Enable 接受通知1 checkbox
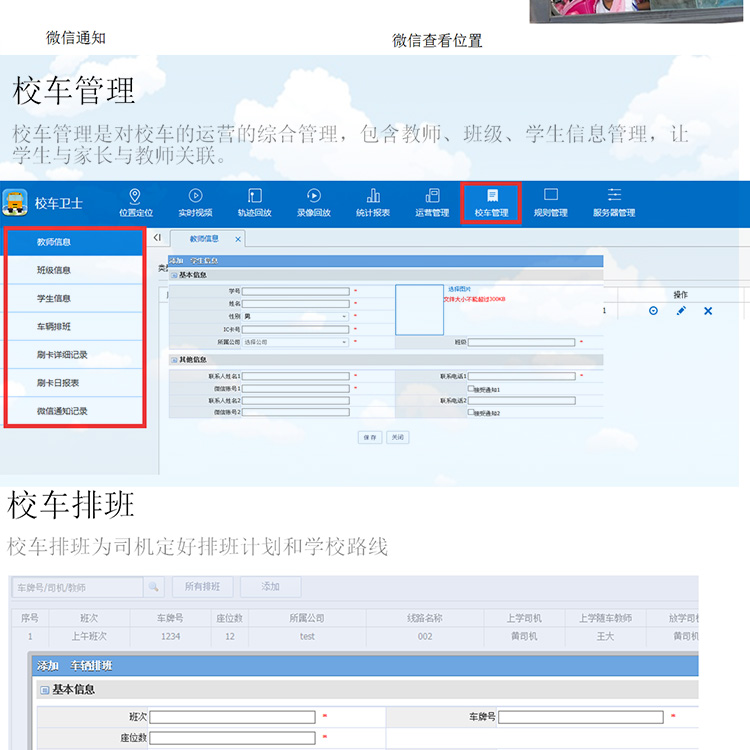Image resolution: width=750 pixels, height=750 pixels. pyautogui.click(x=471, y=389)
